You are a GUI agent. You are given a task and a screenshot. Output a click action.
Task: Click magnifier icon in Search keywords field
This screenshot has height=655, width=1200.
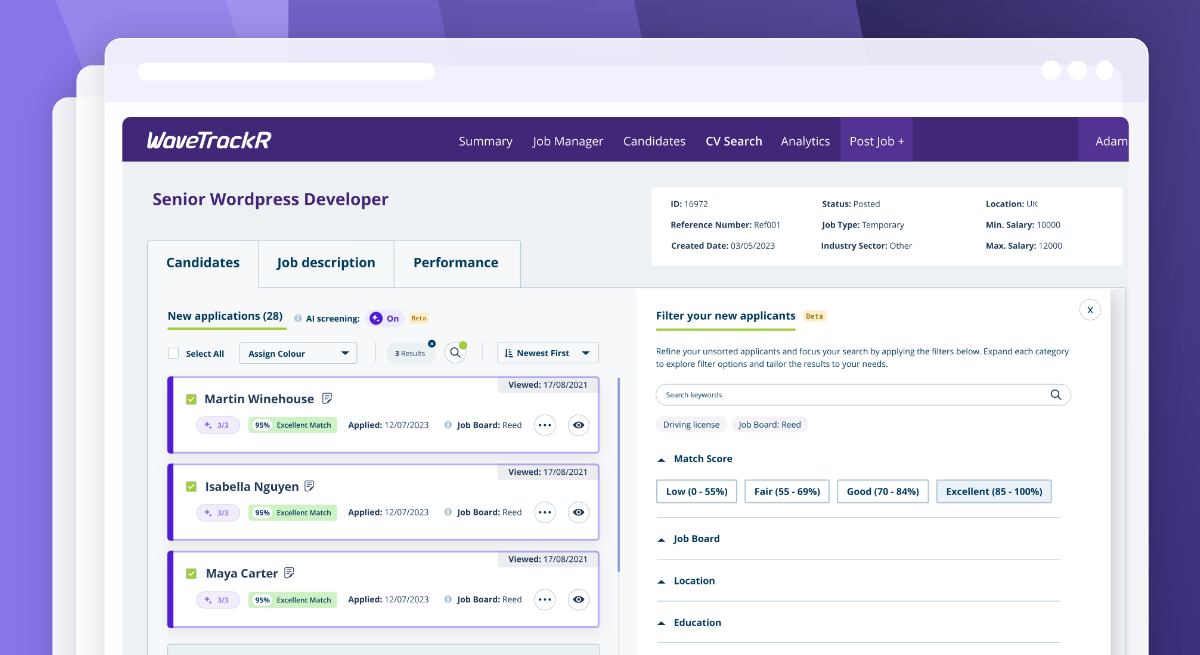[1056, 395]
